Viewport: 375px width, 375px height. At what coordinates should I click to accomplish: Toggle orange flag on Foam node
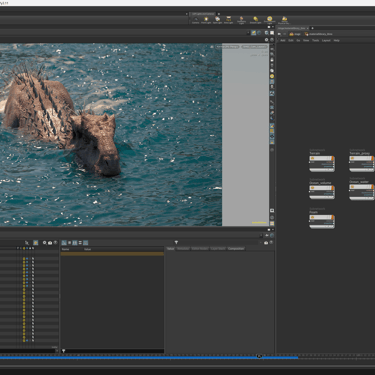(332, 217)
